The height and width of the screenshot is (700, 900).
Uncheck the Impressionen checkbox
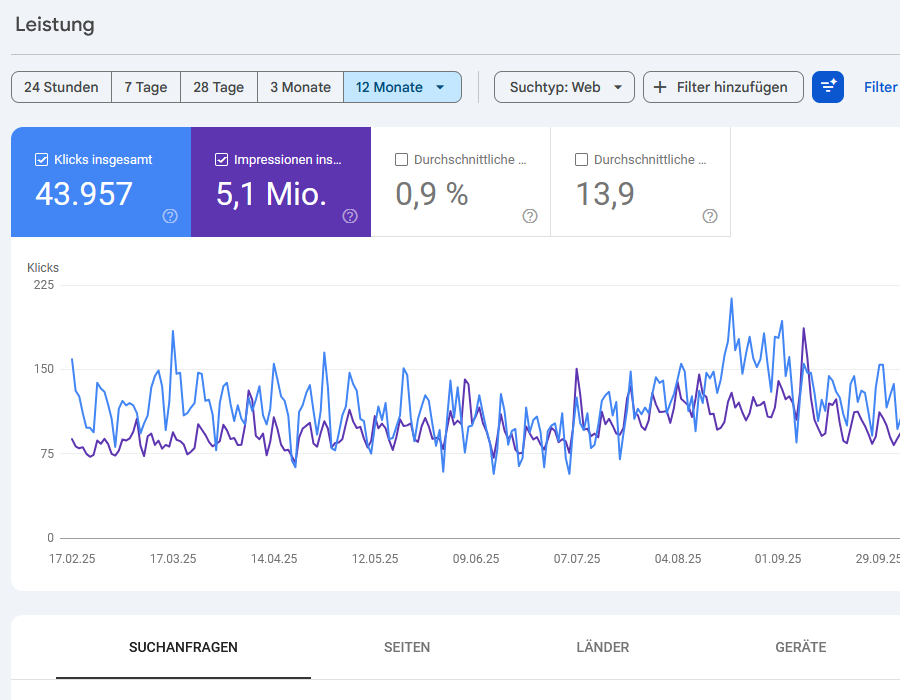[222, 159]
